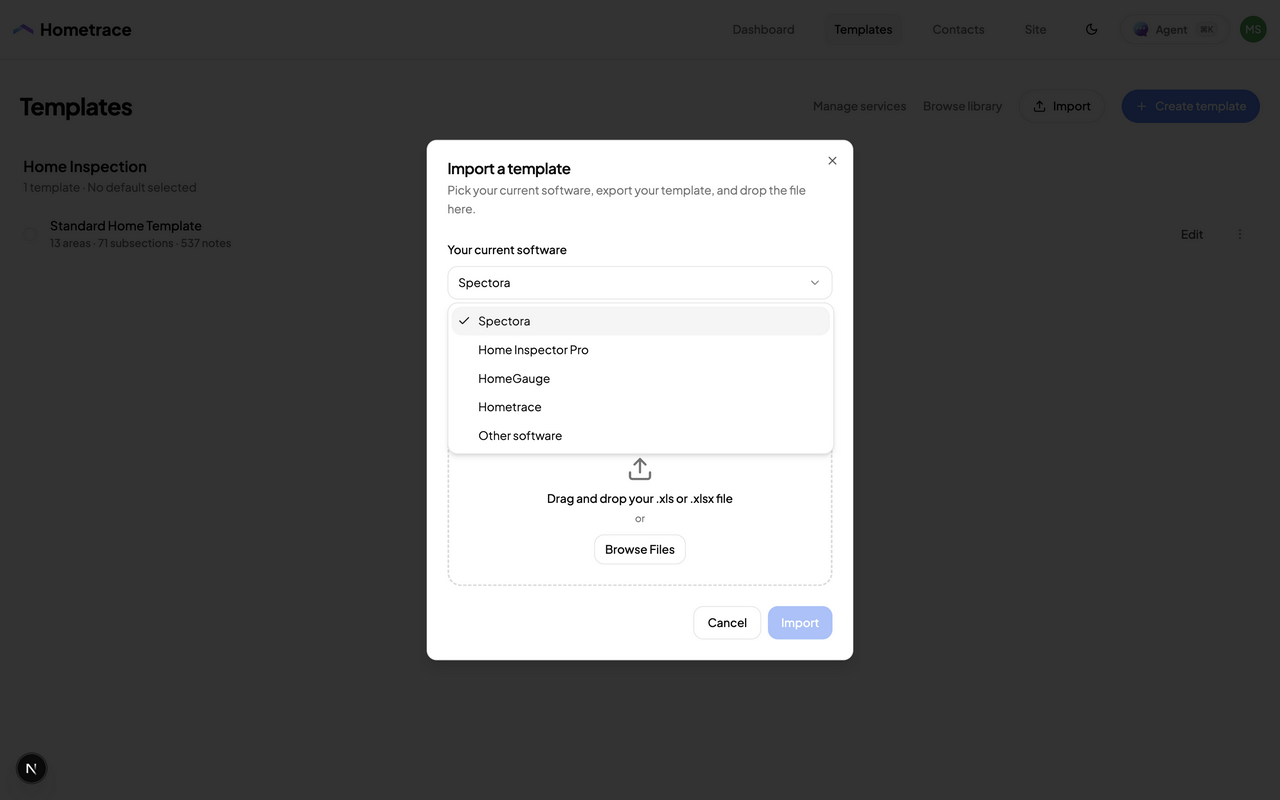Image resolution: width=1280 pixels, height=800 pixels.
Task: Go to the Site nav tab
Action: (1035, 30)
